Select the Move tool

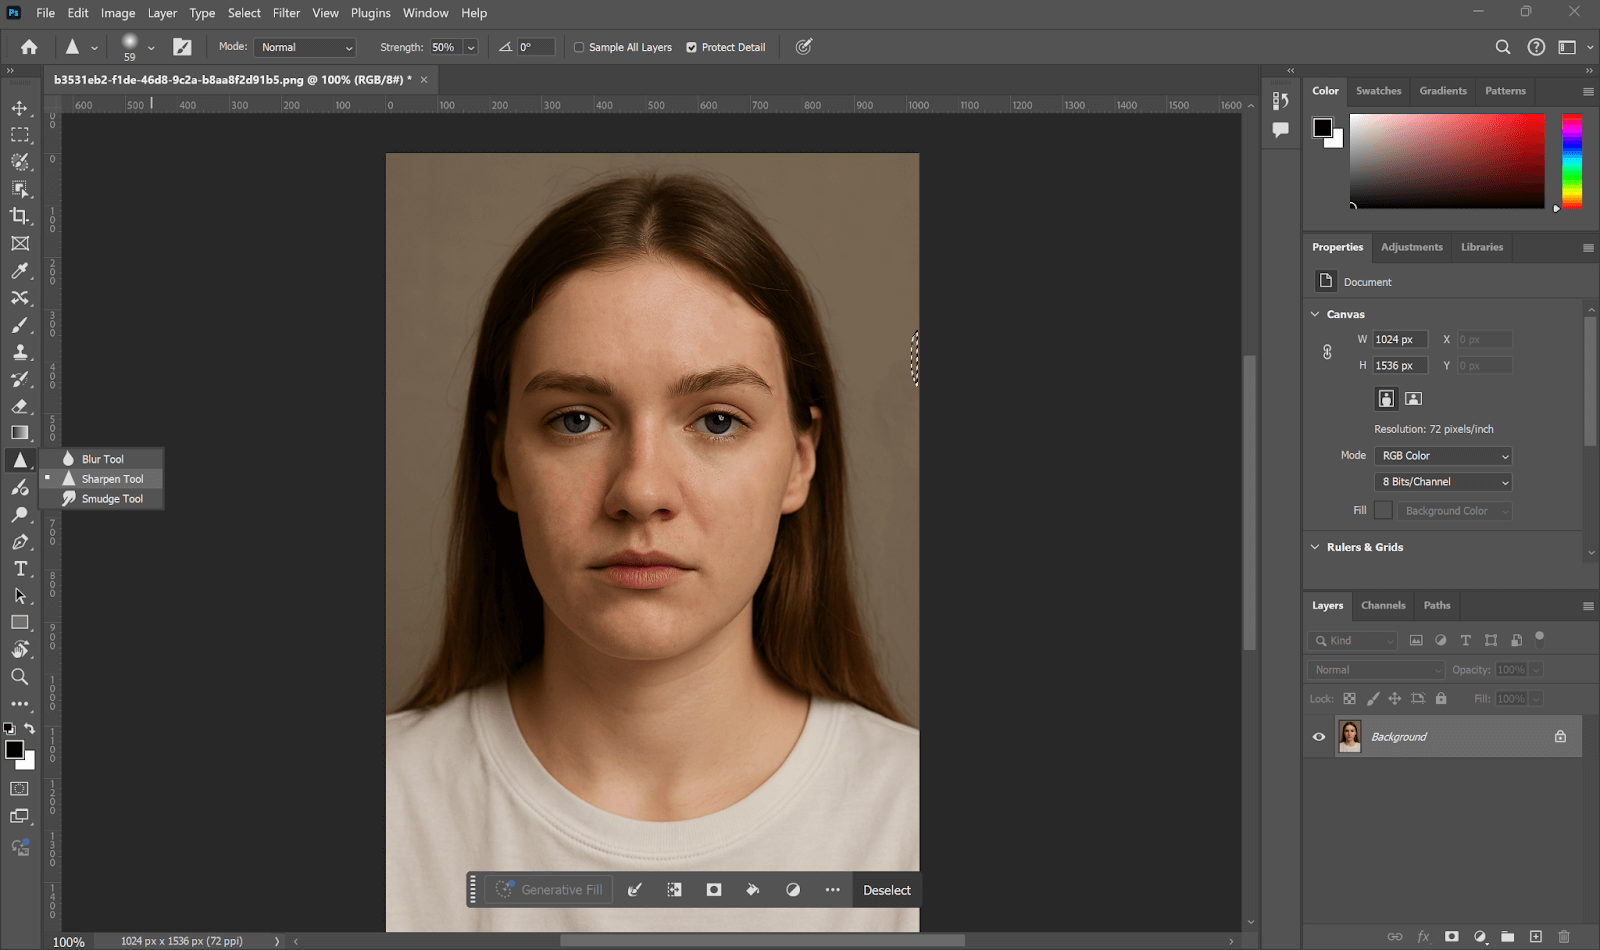pos(20,108)
